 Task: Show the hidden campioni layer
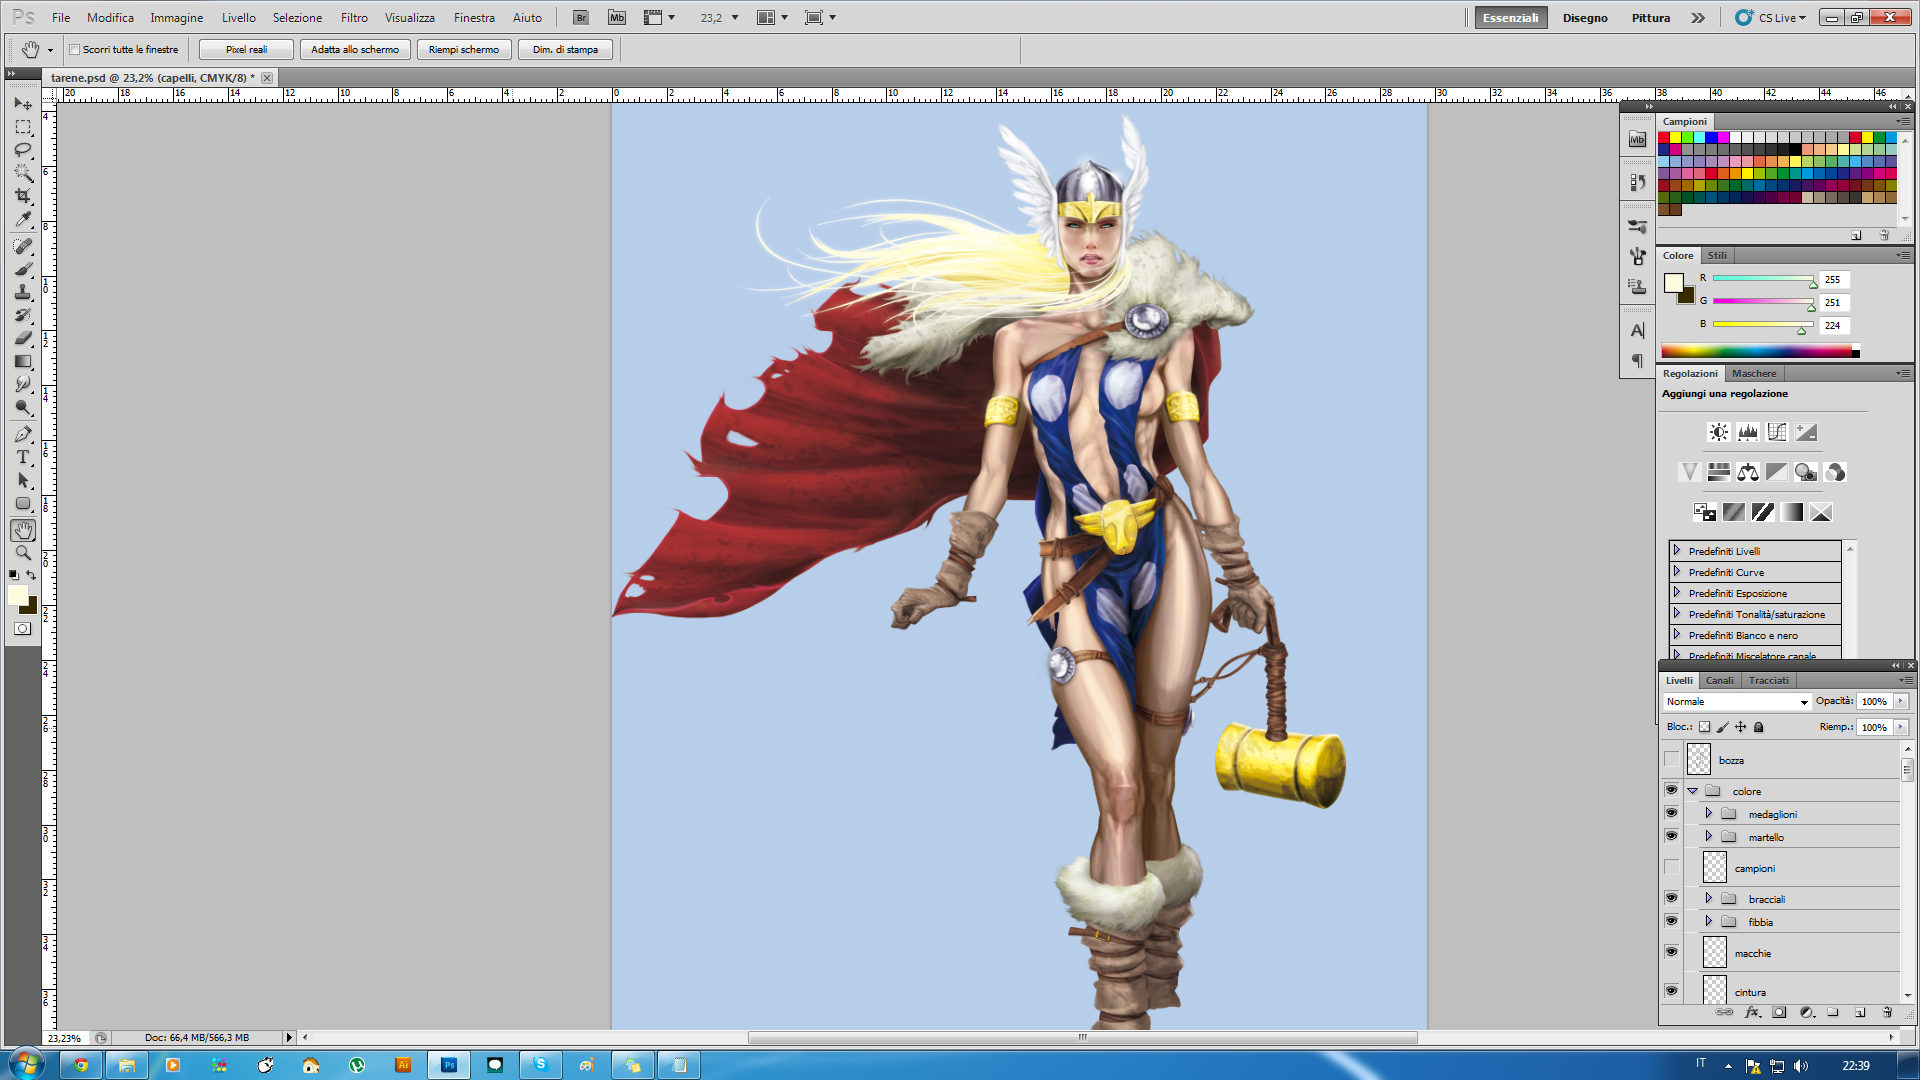tap(1671, 867)
